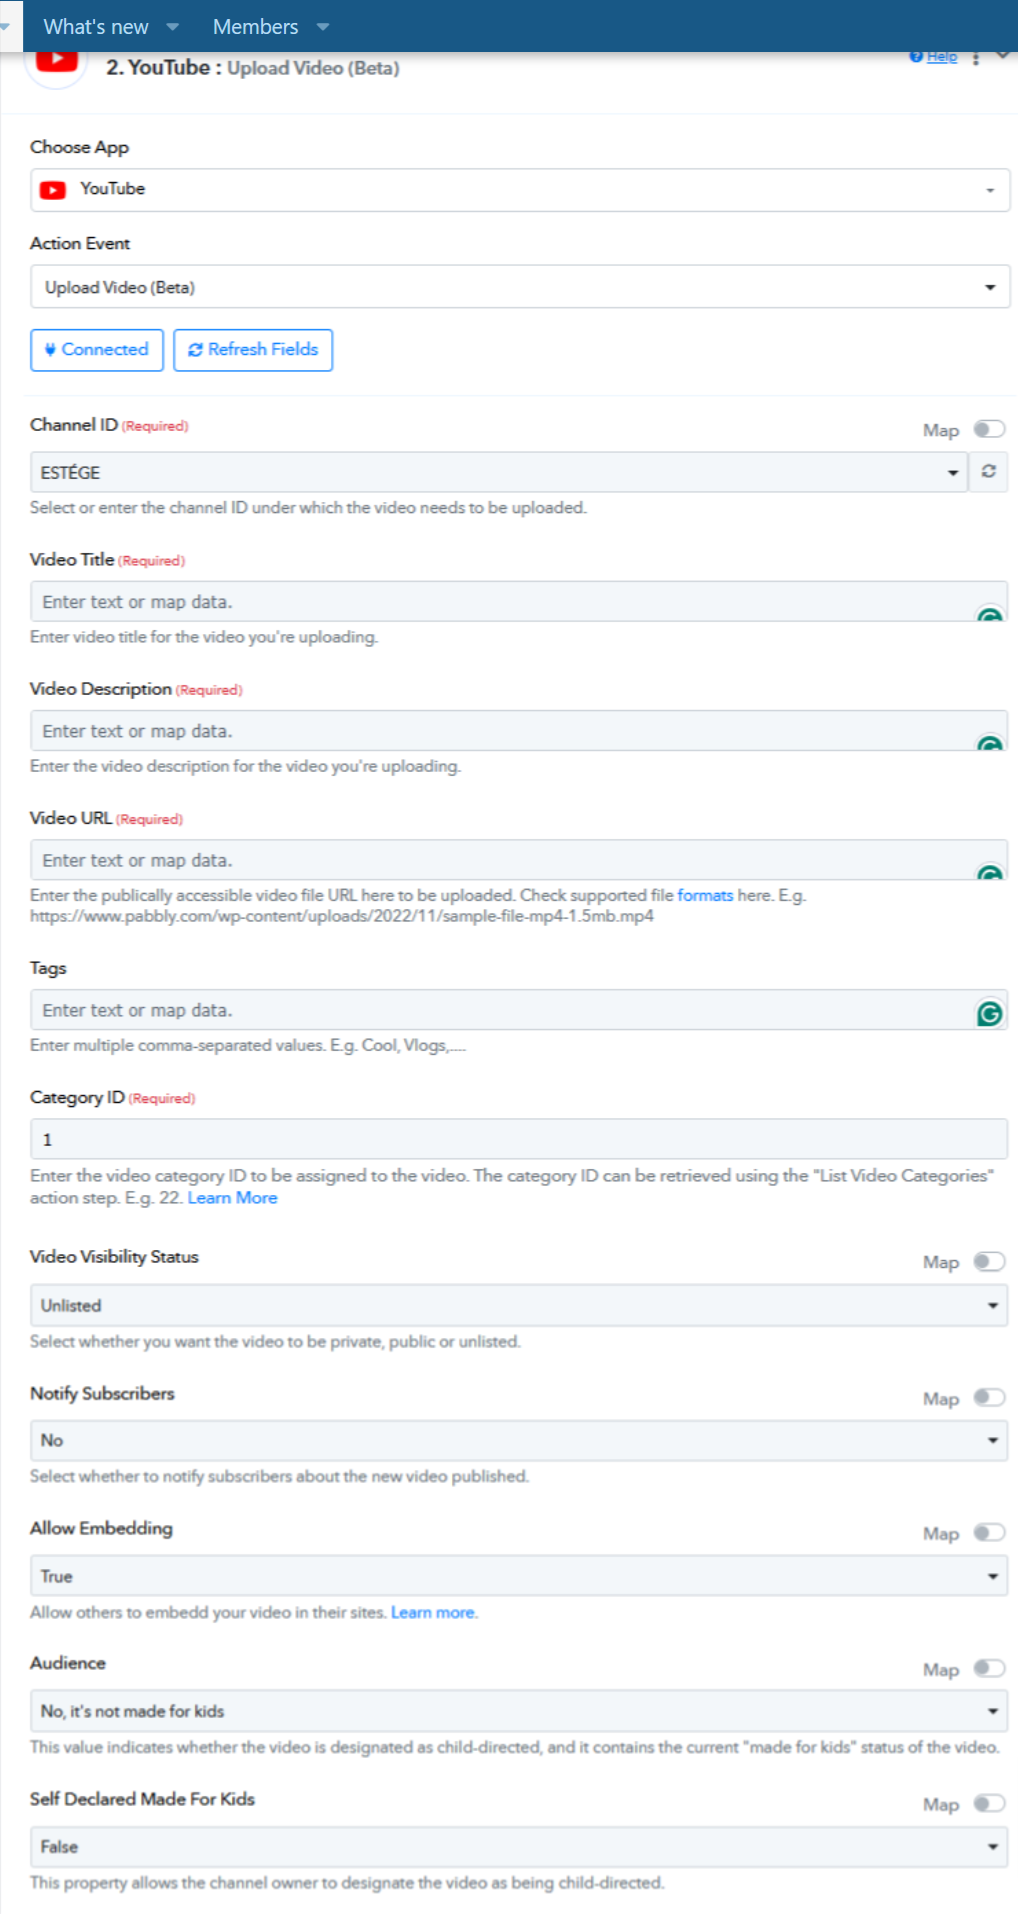Open the Choose App YouTube dropdown
Image resolution: width=1018 pixels, height=1914 pixels.
[x=520, y=190]
